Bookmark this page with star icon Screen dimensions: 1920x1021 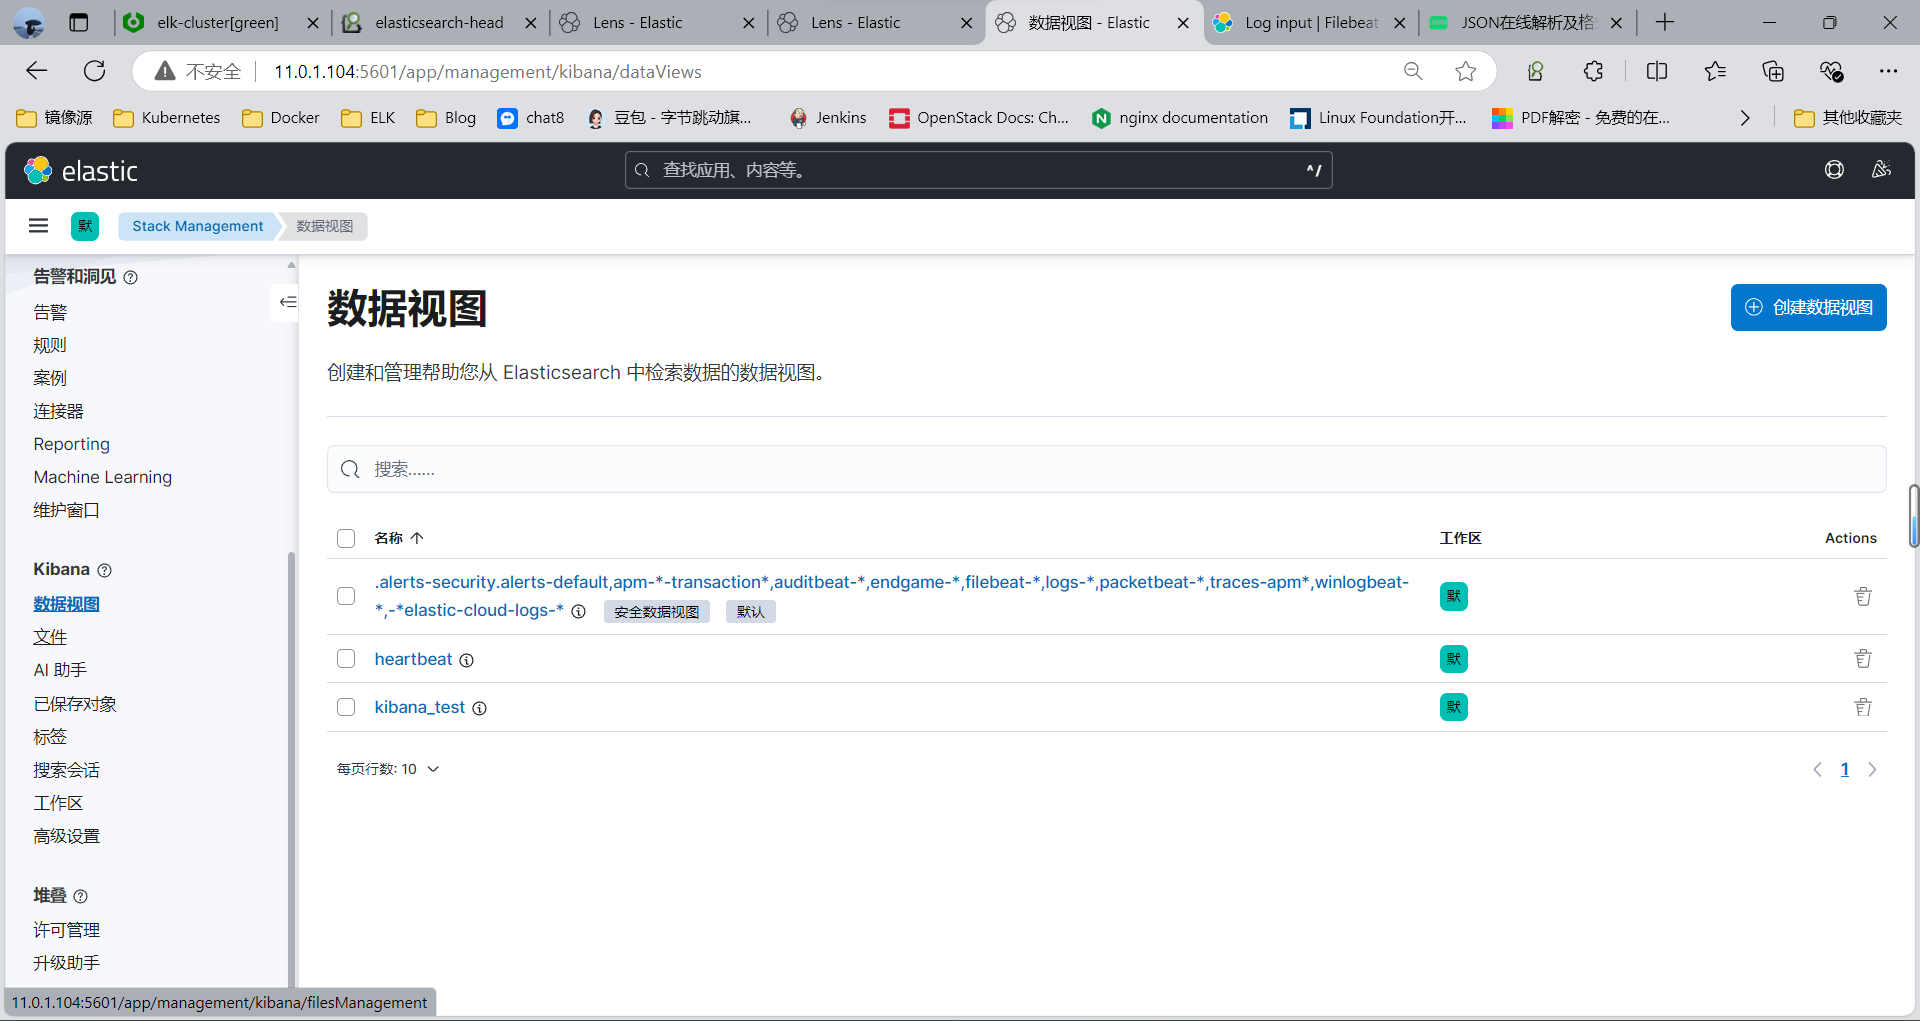[x=1465, y=71]
